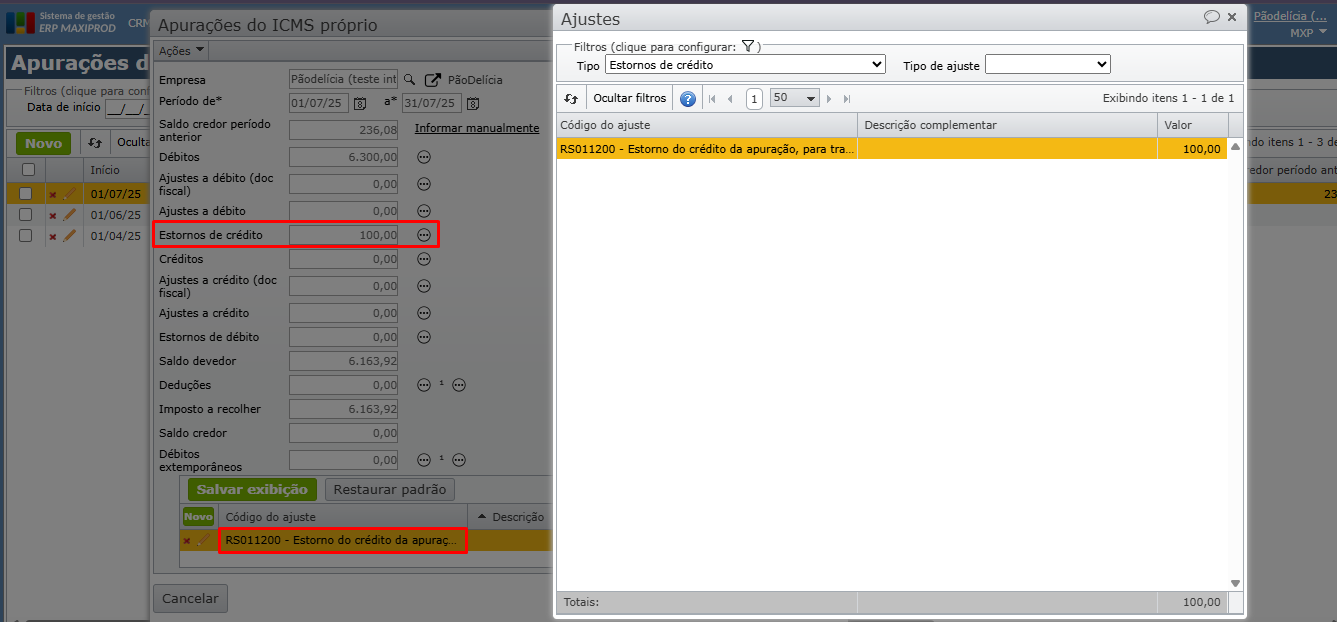Open ellipsis beside Créditos

pos(424,259)
